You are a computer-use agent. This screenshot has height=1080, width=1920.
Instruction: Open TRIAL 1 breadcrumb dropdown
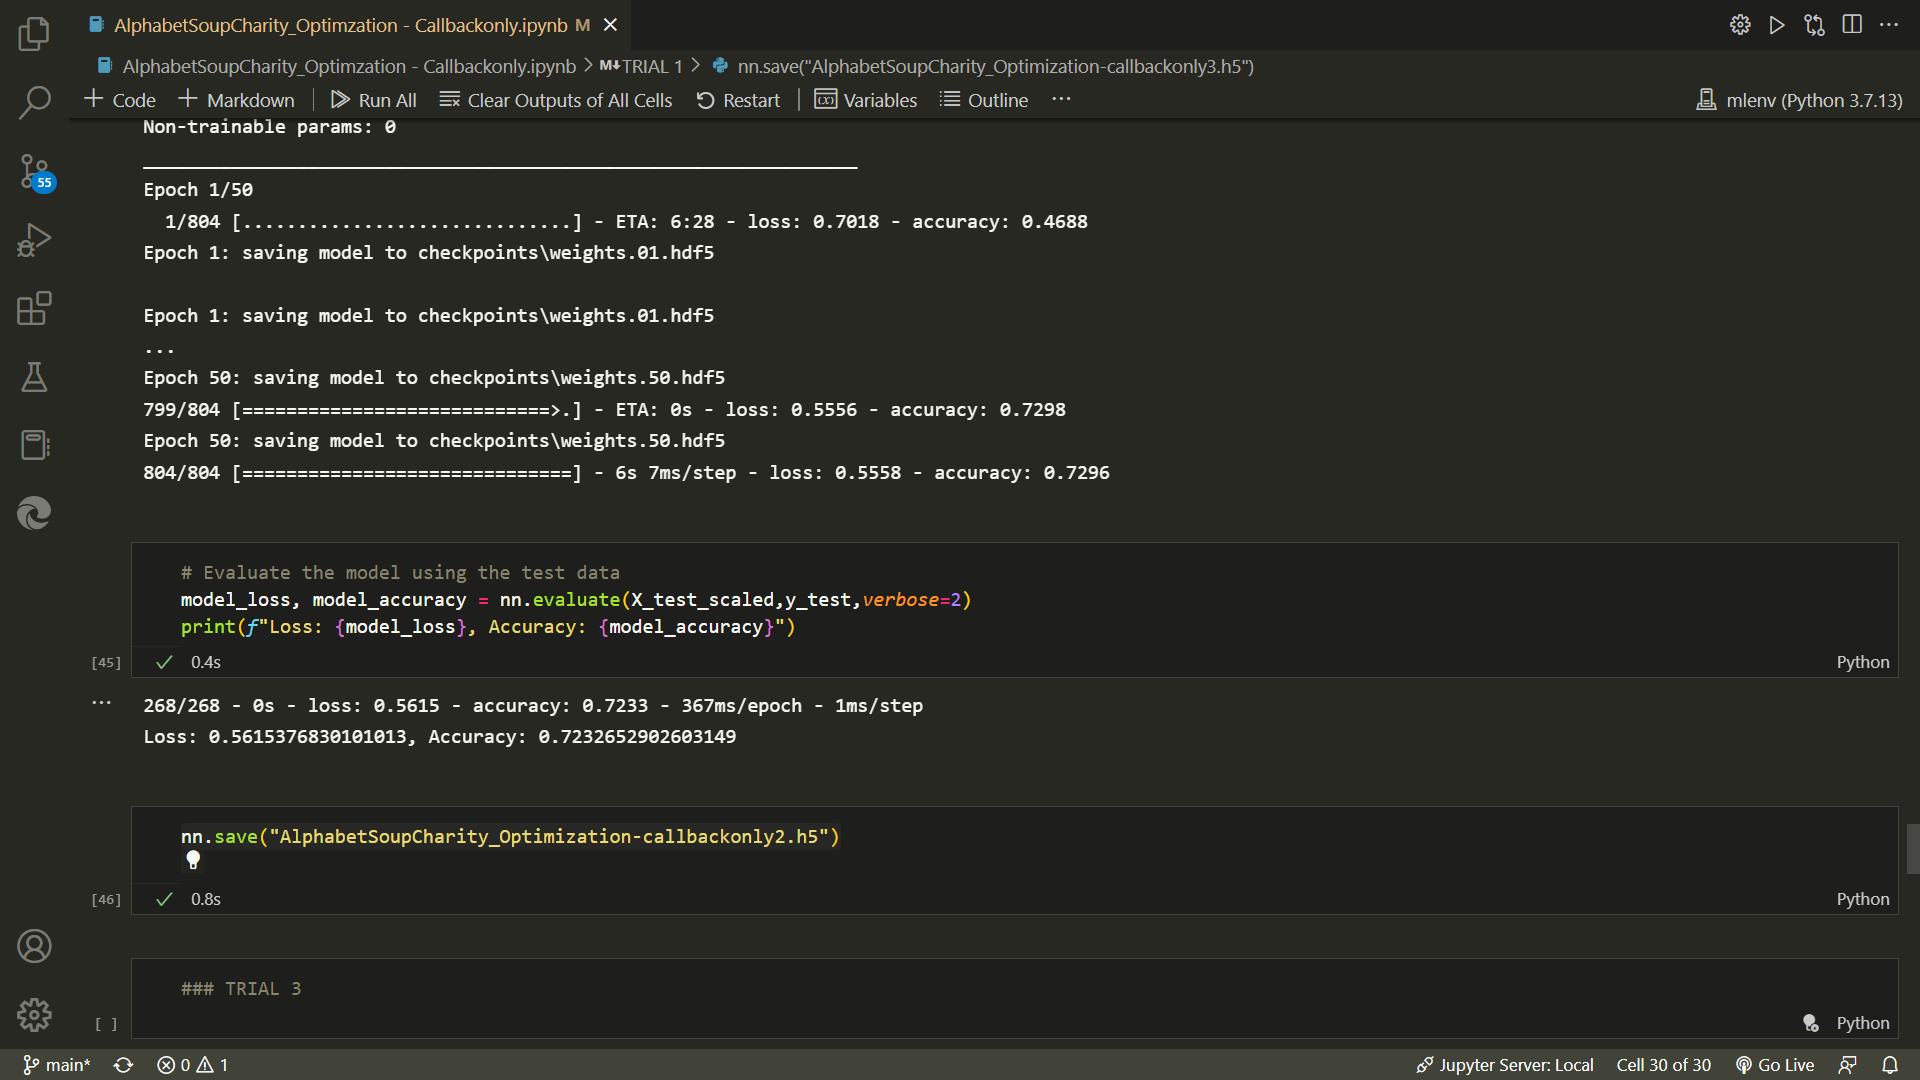(641, 66)
